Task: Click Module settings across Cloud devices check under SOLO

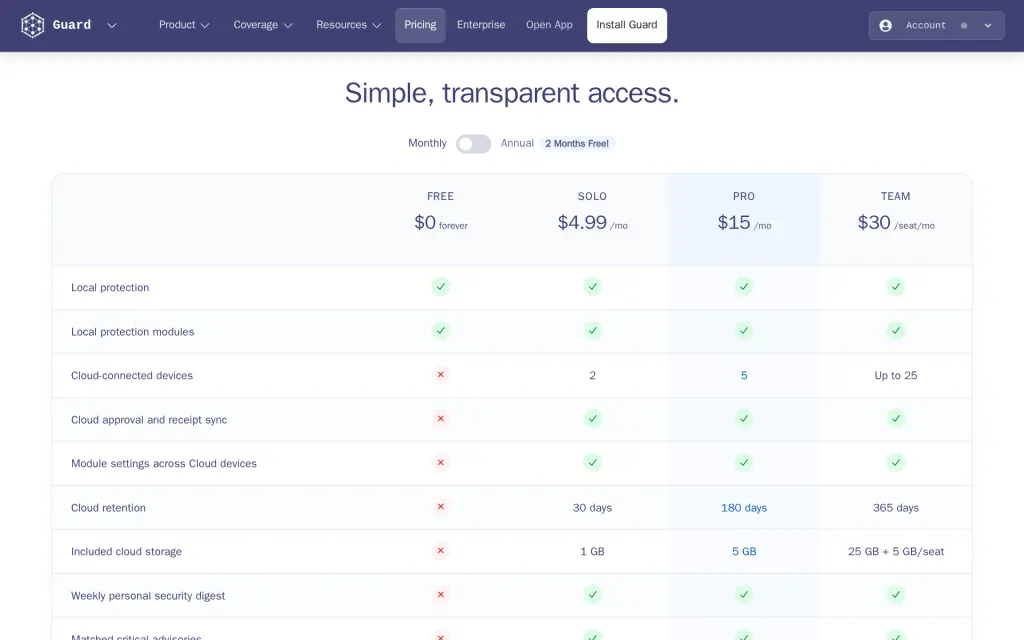Action: 592,463
